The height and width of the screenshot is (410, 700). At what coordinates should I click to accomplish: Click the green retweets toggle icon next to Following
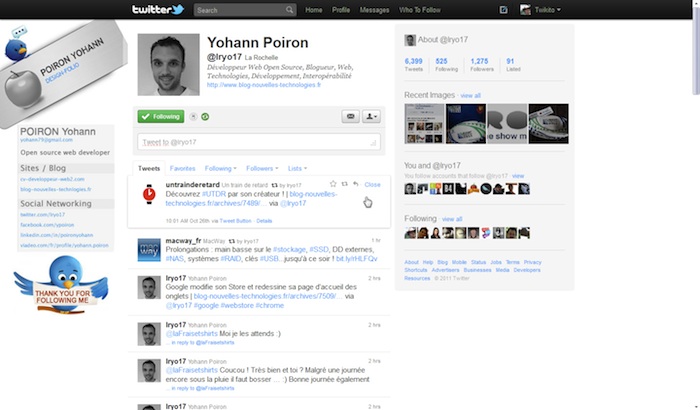coord(205,116)
